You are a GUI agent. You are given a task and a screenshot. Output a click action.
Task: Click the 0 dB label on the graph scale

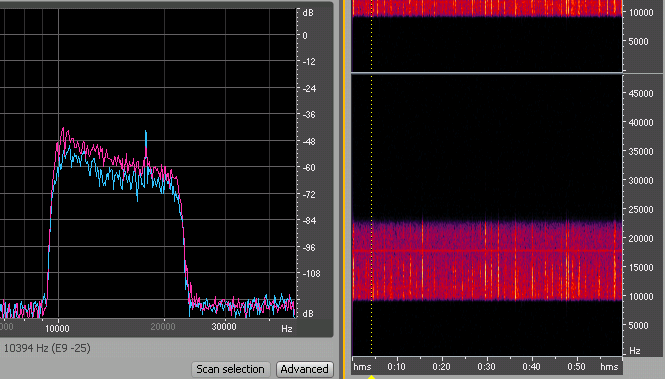tap(305, 36)
